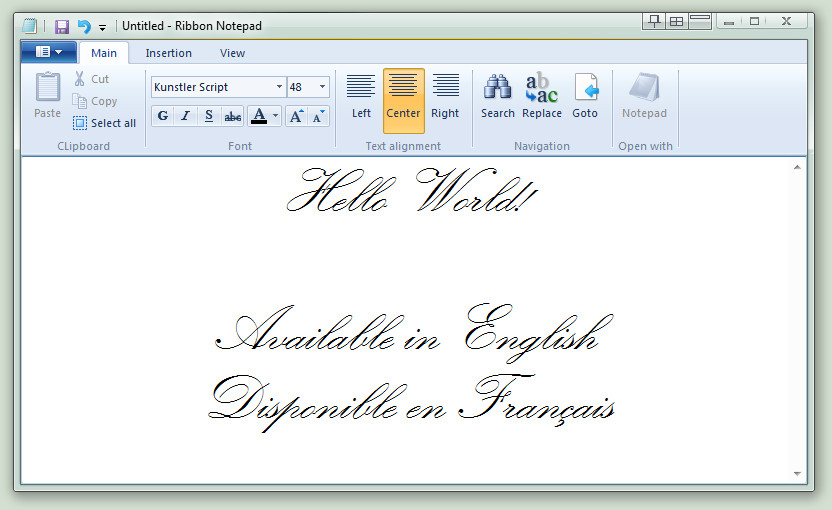This screenshot has width=832, height=510.
Task: Click Select all in Clipboard group
Action: [105, 123]
